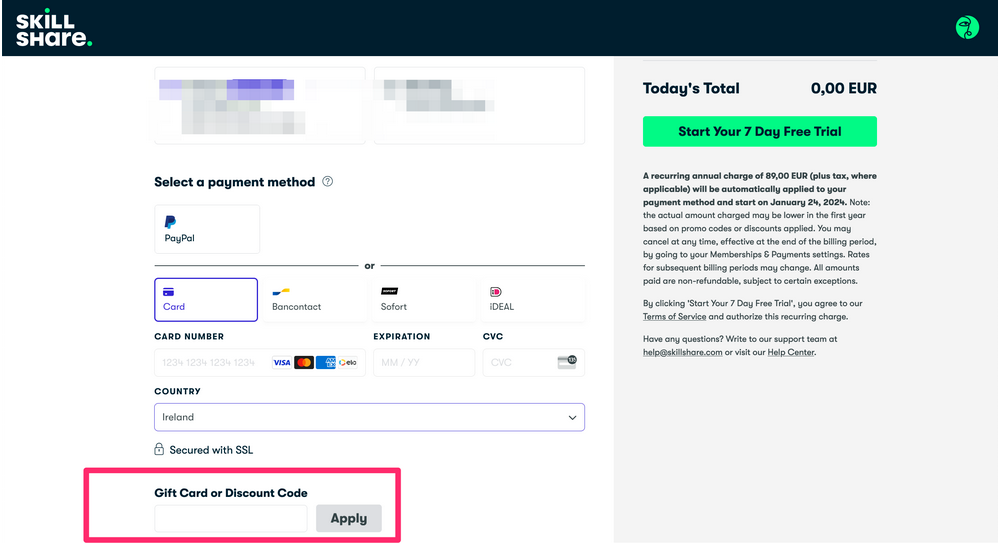998x543 pixels.
Task: Click Start Your 7 Day Free Trial
Action: (760, 131)
